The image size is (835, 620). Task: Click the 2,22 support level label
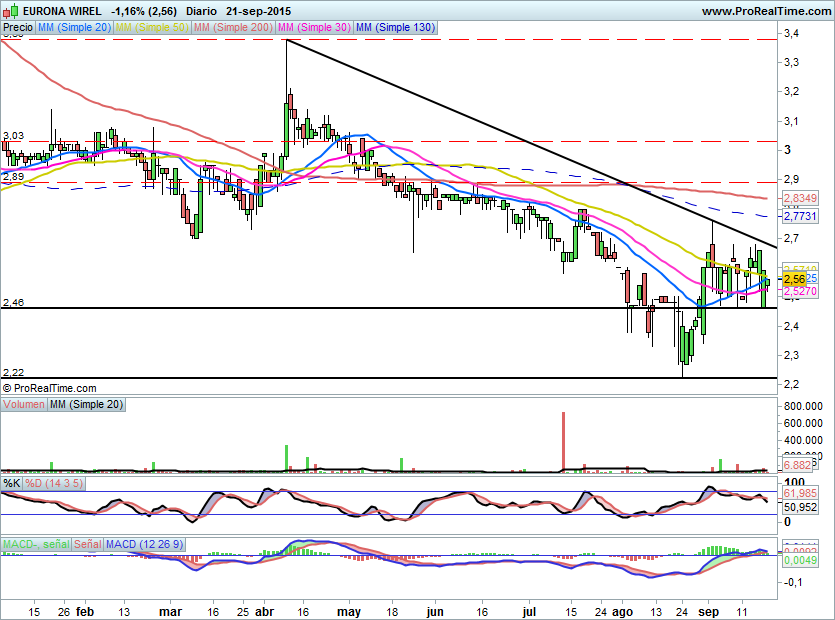point(13,372)
